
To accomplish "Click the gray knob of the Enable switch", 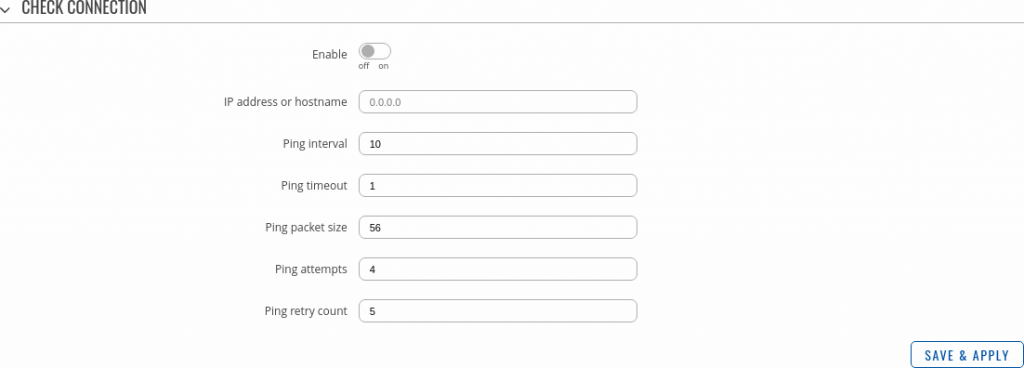I will [368, 51].
